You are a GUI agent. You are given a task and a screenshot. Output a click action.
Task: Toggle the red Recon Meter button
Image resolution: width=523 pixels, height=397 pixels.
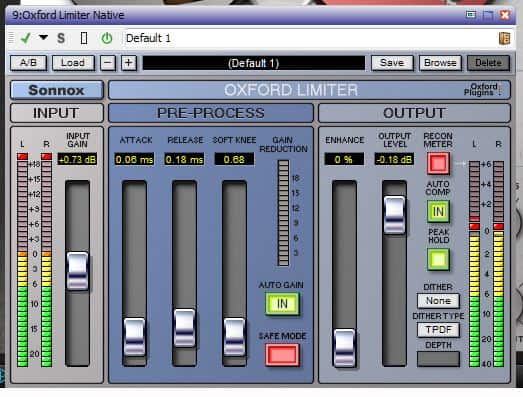click(438, 163)
